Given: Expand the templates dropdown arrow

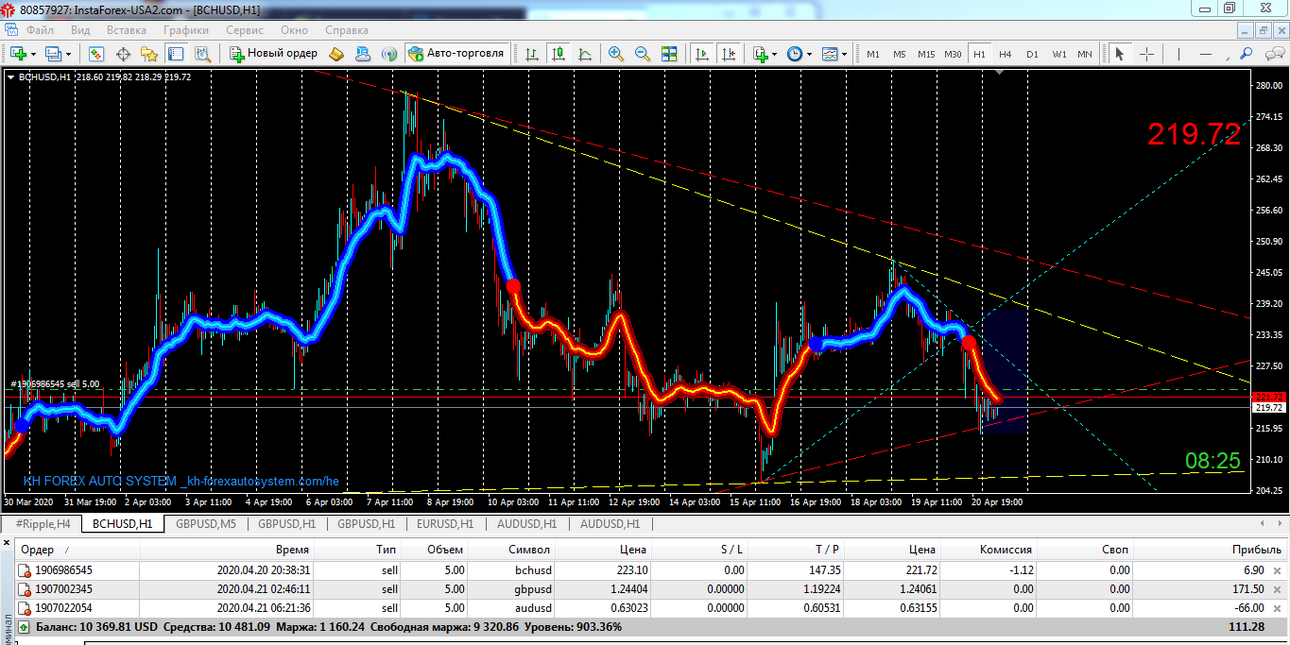Looking at the screenshot, I should (x=845, y=53).
